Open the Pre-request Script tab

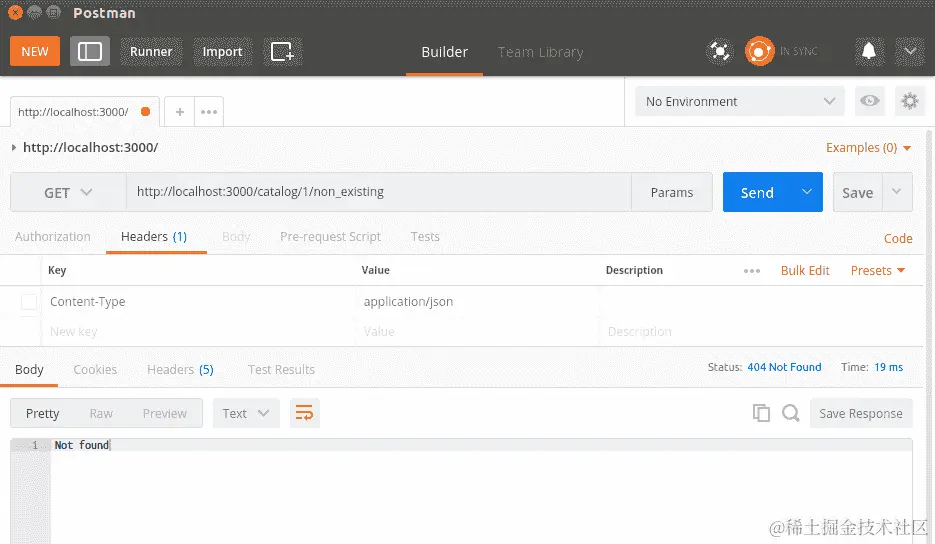(x=330, y=237)
